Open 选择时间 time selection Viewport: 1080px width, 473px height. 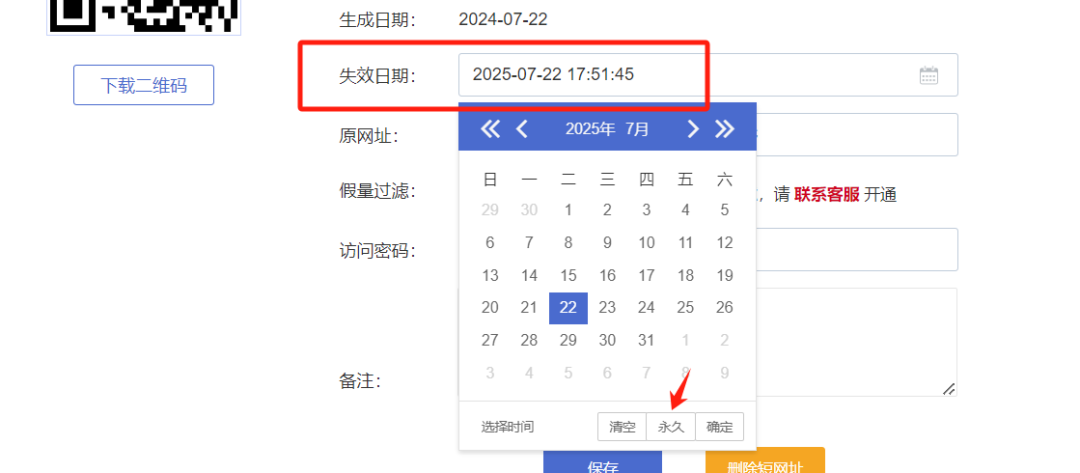point(507,427)
